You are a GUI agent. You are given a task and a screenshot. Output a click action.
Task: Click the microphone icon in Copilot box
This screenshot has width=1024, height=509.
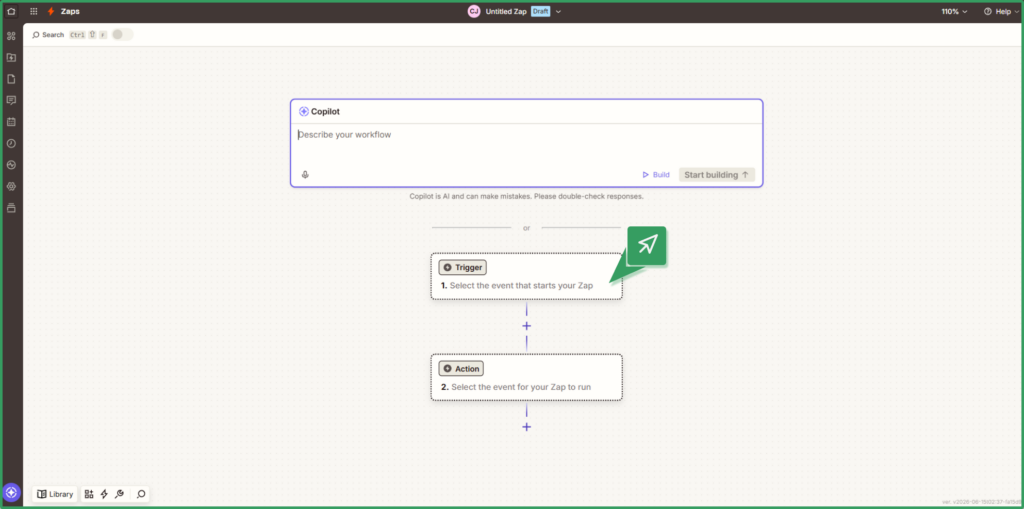(x=305, y=174)
